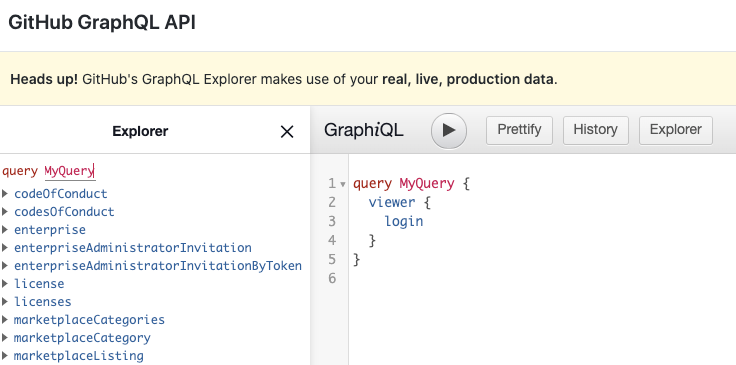Close the Explorer panel with X
The width and height of the screenshot is (736, 365).
click(x=287, y=132)
